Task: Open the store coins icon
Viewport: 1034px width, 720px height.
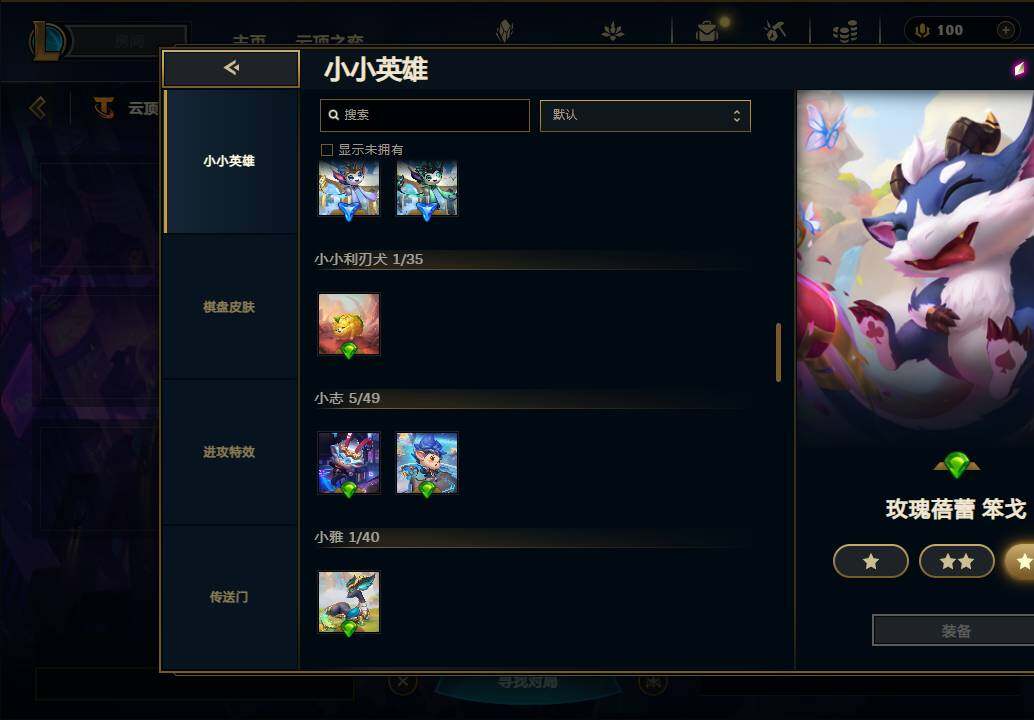Action: click(845, 31)
